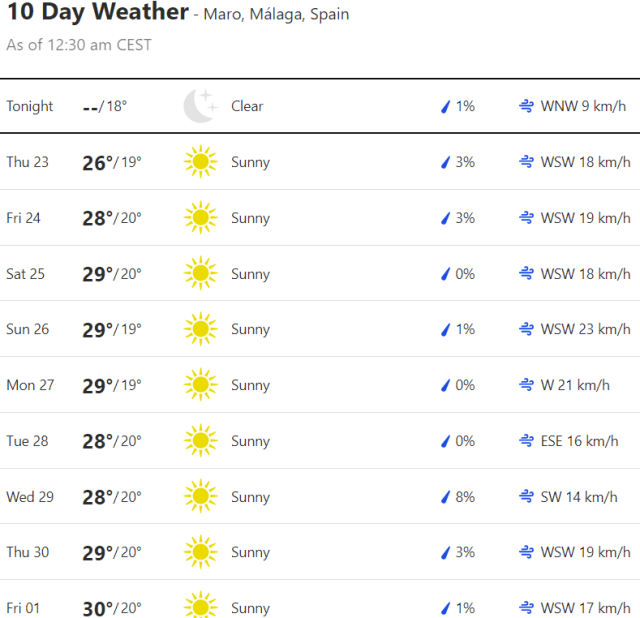Click the sun icon for Thu 23
The image size is (640, 618).
click(200, 162)
